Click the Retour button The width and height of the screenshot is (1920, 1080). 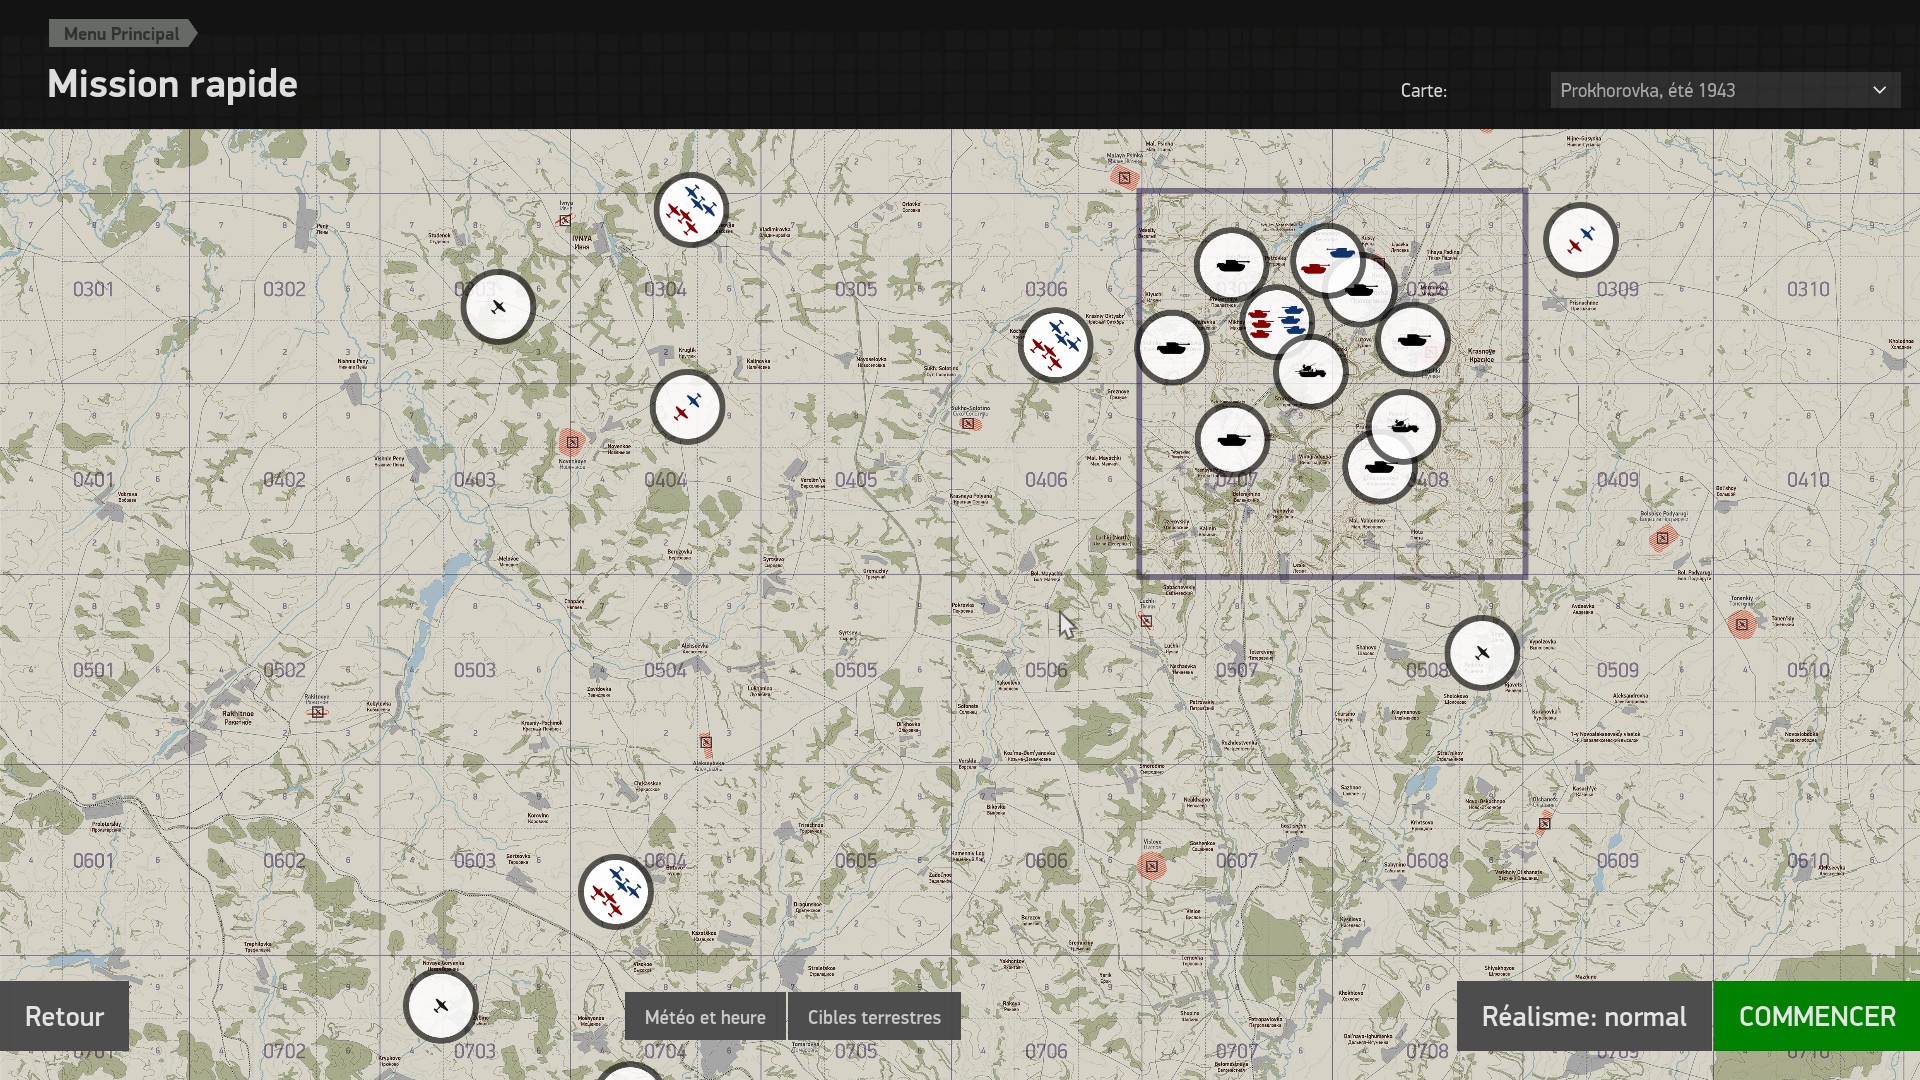click(x=64, y=1016)
